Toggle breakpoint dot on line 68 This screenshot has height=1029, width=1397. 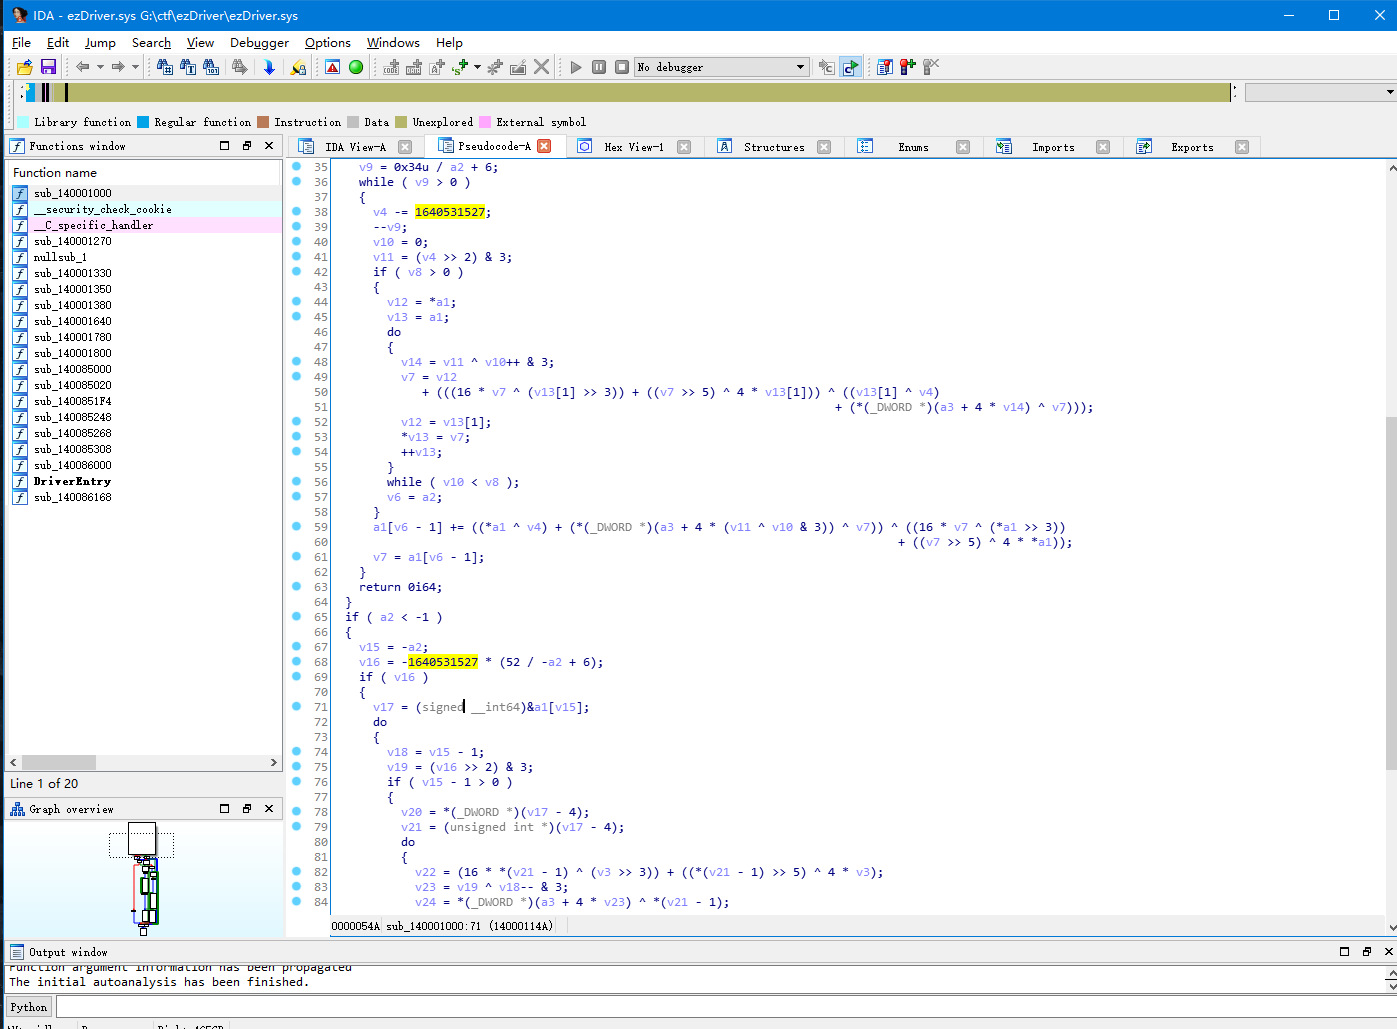click(x=297, y=662)
